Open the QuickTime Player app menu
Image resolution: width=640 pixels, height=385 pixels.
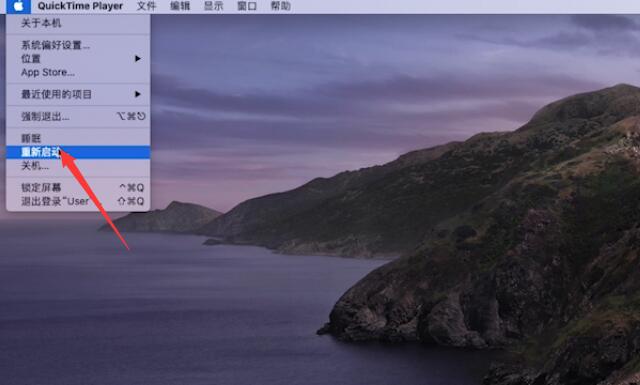coord(80,6)
